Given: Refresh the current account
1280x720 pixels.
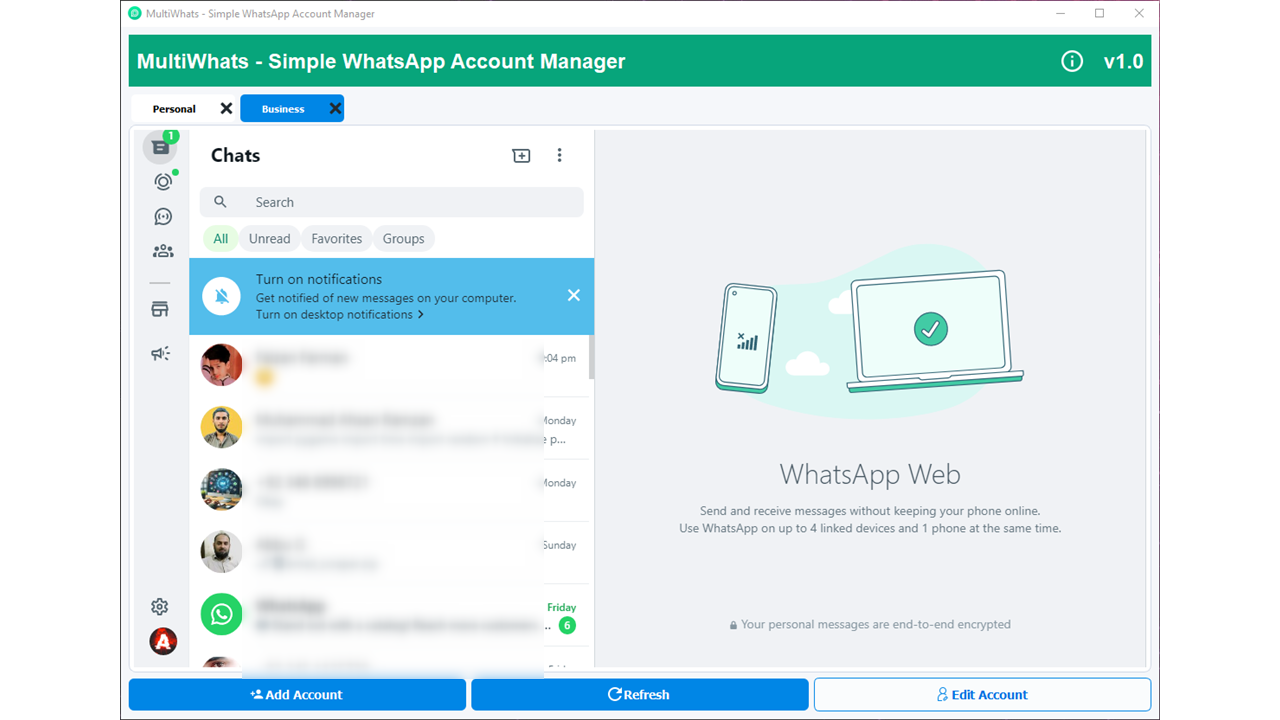Looking at the screenshot, I should point(639,694).
